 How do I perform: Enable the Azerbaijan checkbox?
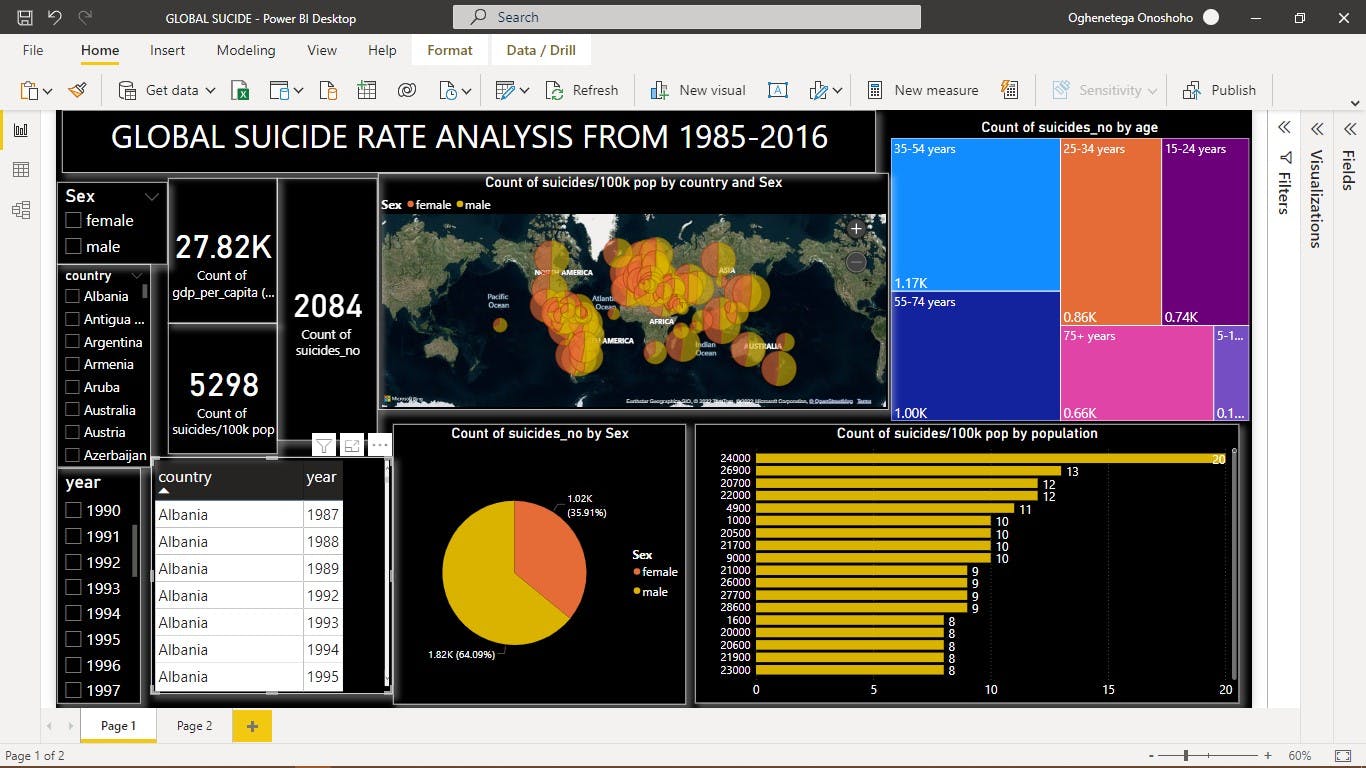pos(72,455)
